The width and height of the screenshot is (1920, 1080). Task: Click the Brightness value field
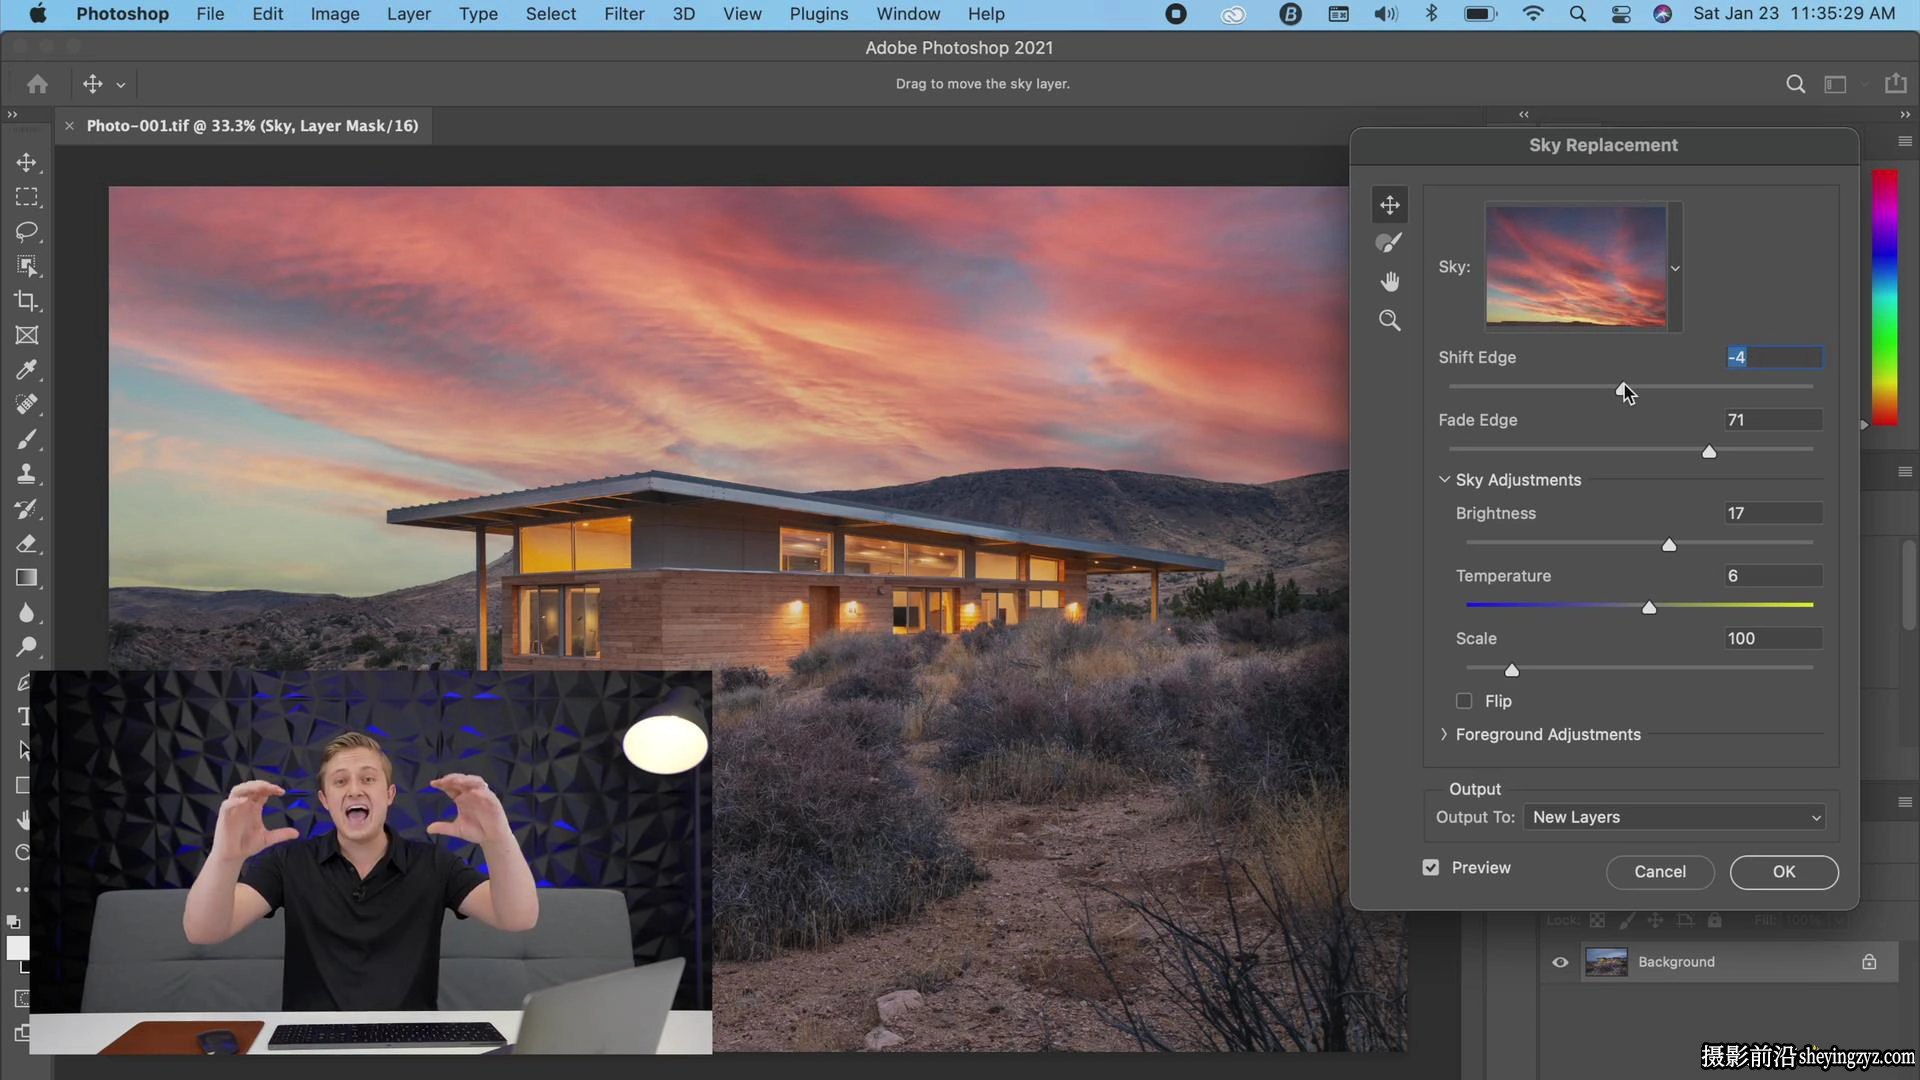pyautogui.click(x=1774, y=514)
